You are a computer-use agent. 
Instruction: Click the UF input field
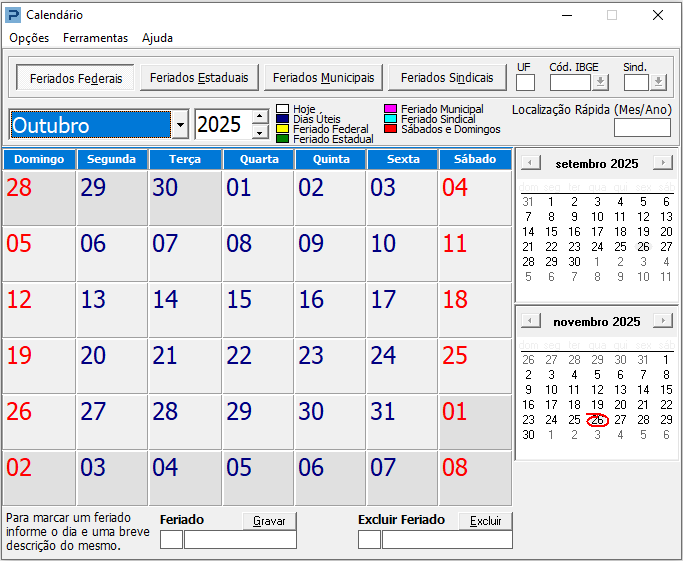click(x=525, y=82)
